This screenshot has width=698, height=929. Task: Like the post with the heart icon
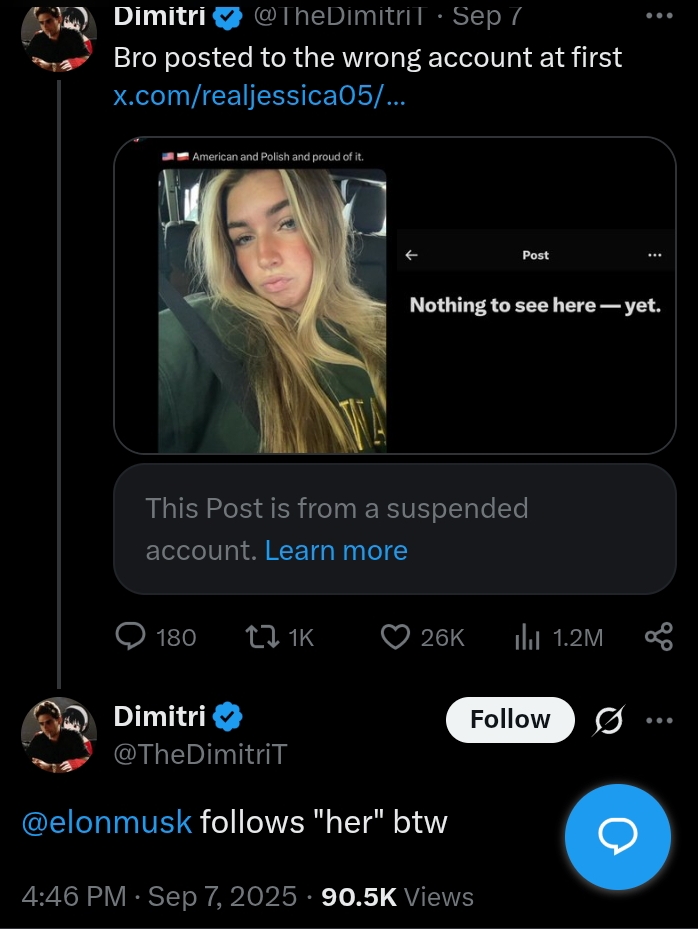(397, 637)
